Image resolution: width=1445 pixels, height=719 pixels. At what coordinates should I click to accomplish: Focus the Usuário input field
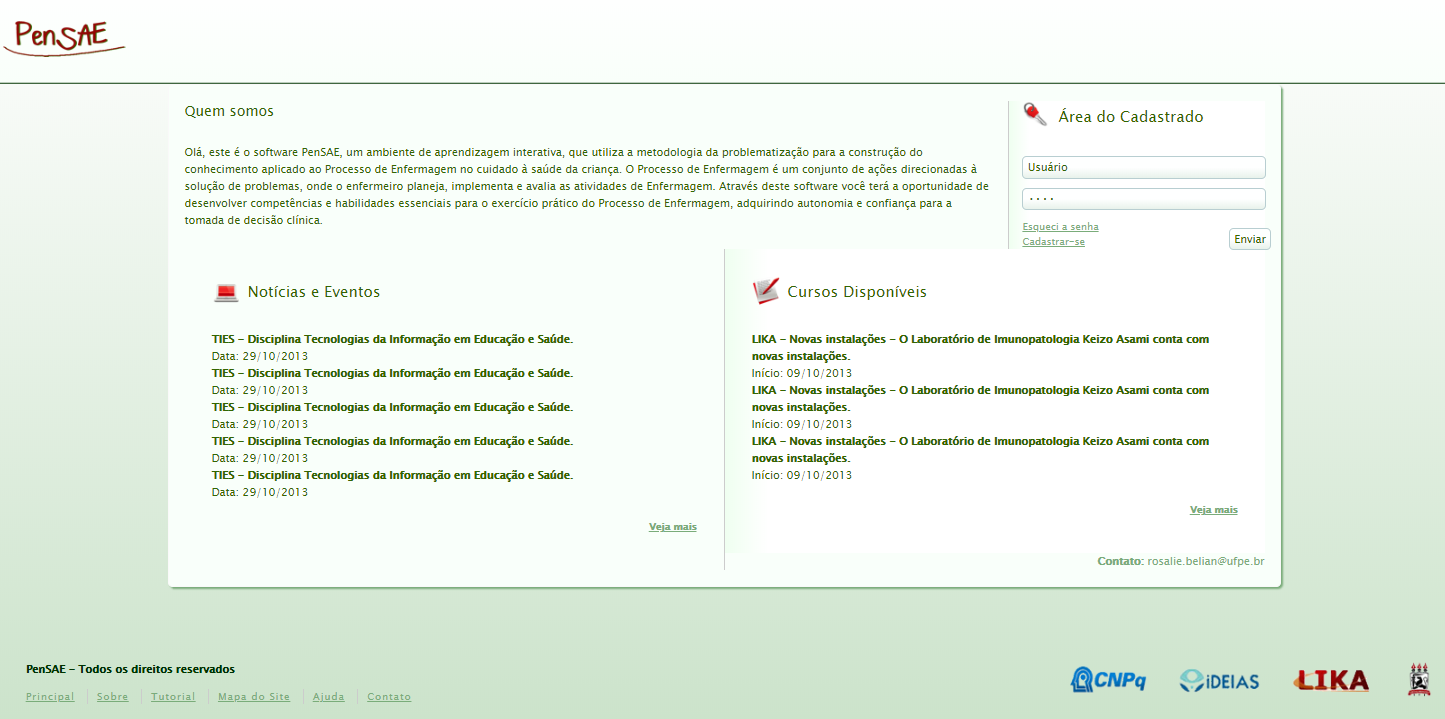(x=1143, y=168)
